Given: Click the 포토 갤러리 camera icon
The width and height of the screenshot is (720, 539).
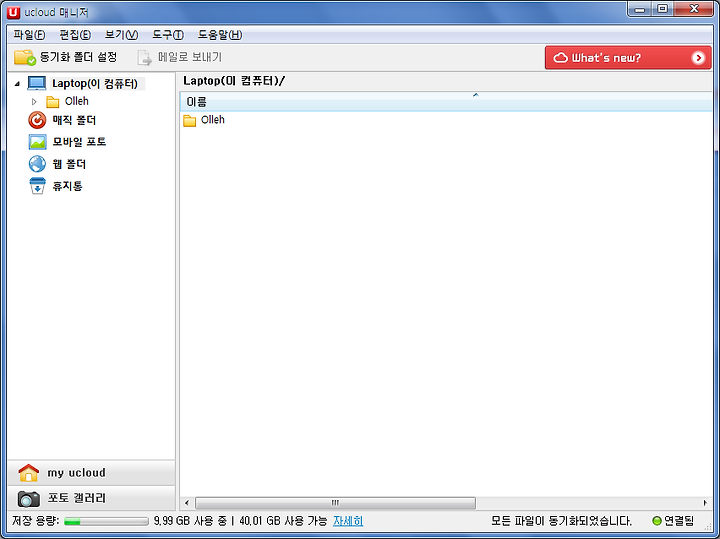Looking at the screenshot, I should tap(28, 498).
